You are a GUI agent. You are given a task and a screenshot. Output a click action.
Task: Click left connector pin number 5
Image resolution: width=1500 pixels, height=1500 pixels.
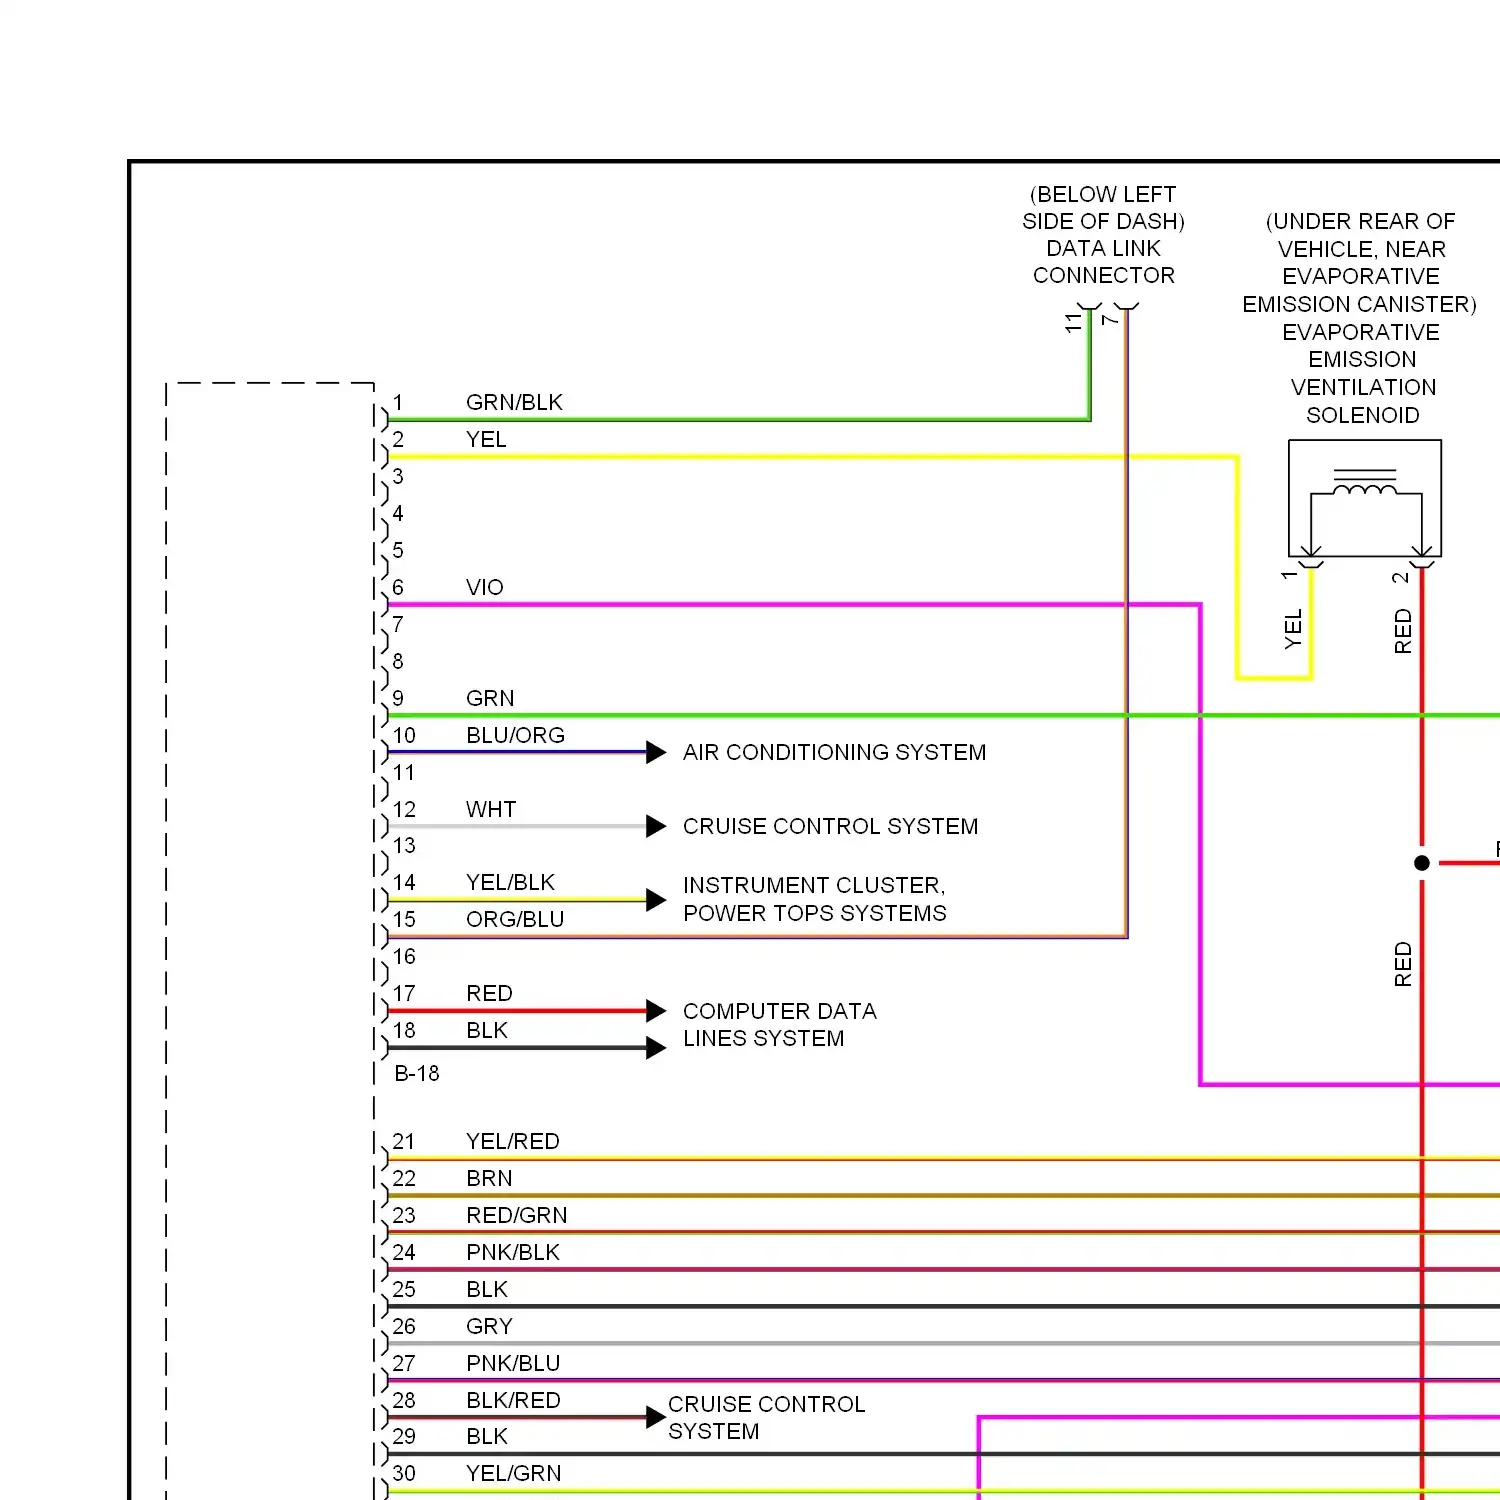pyautogui.click(x=398, y=550)
